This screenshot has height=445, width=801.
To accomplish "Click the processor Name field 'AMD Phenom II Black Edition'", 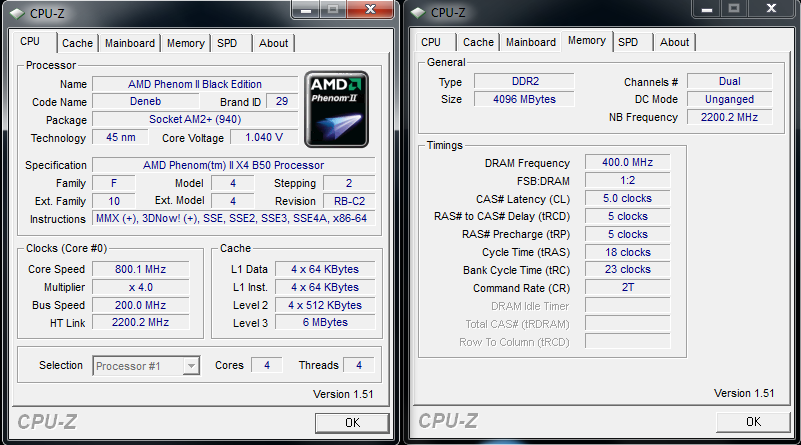I will point(195,84).
